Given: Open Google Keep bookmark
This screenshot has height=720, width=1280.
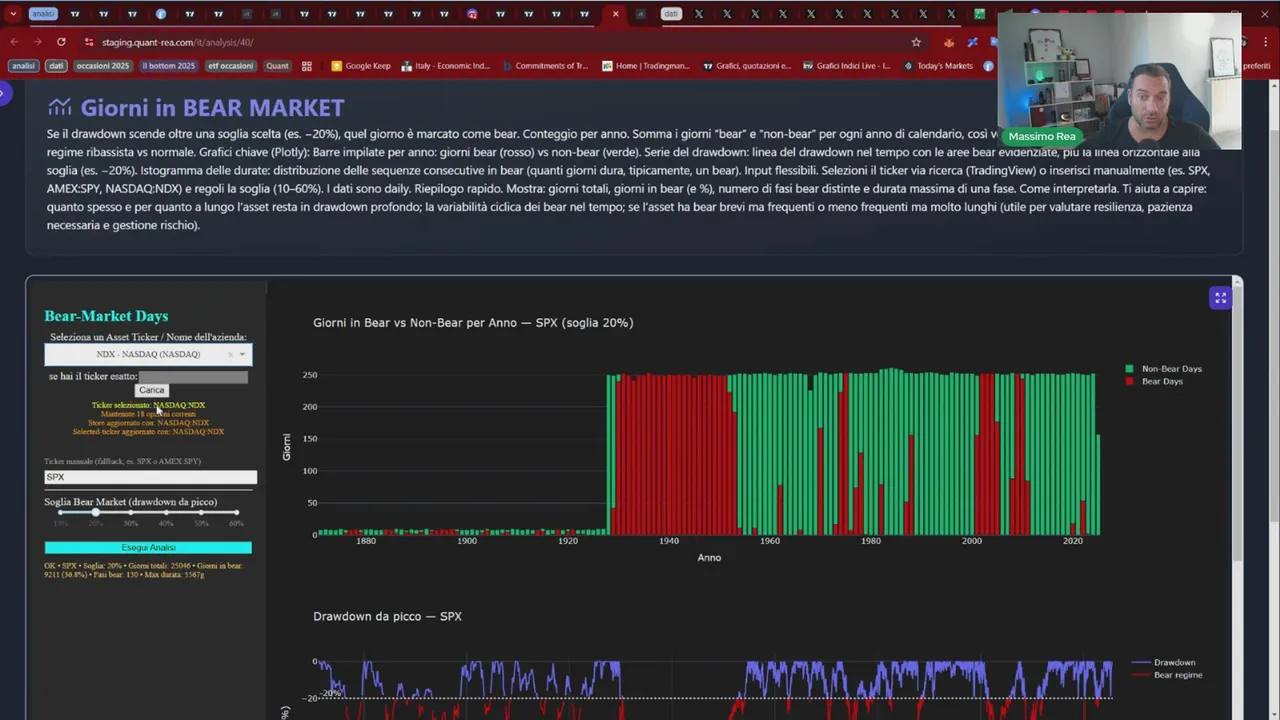Looking at the screenshot, I should [x=361, y=66].
